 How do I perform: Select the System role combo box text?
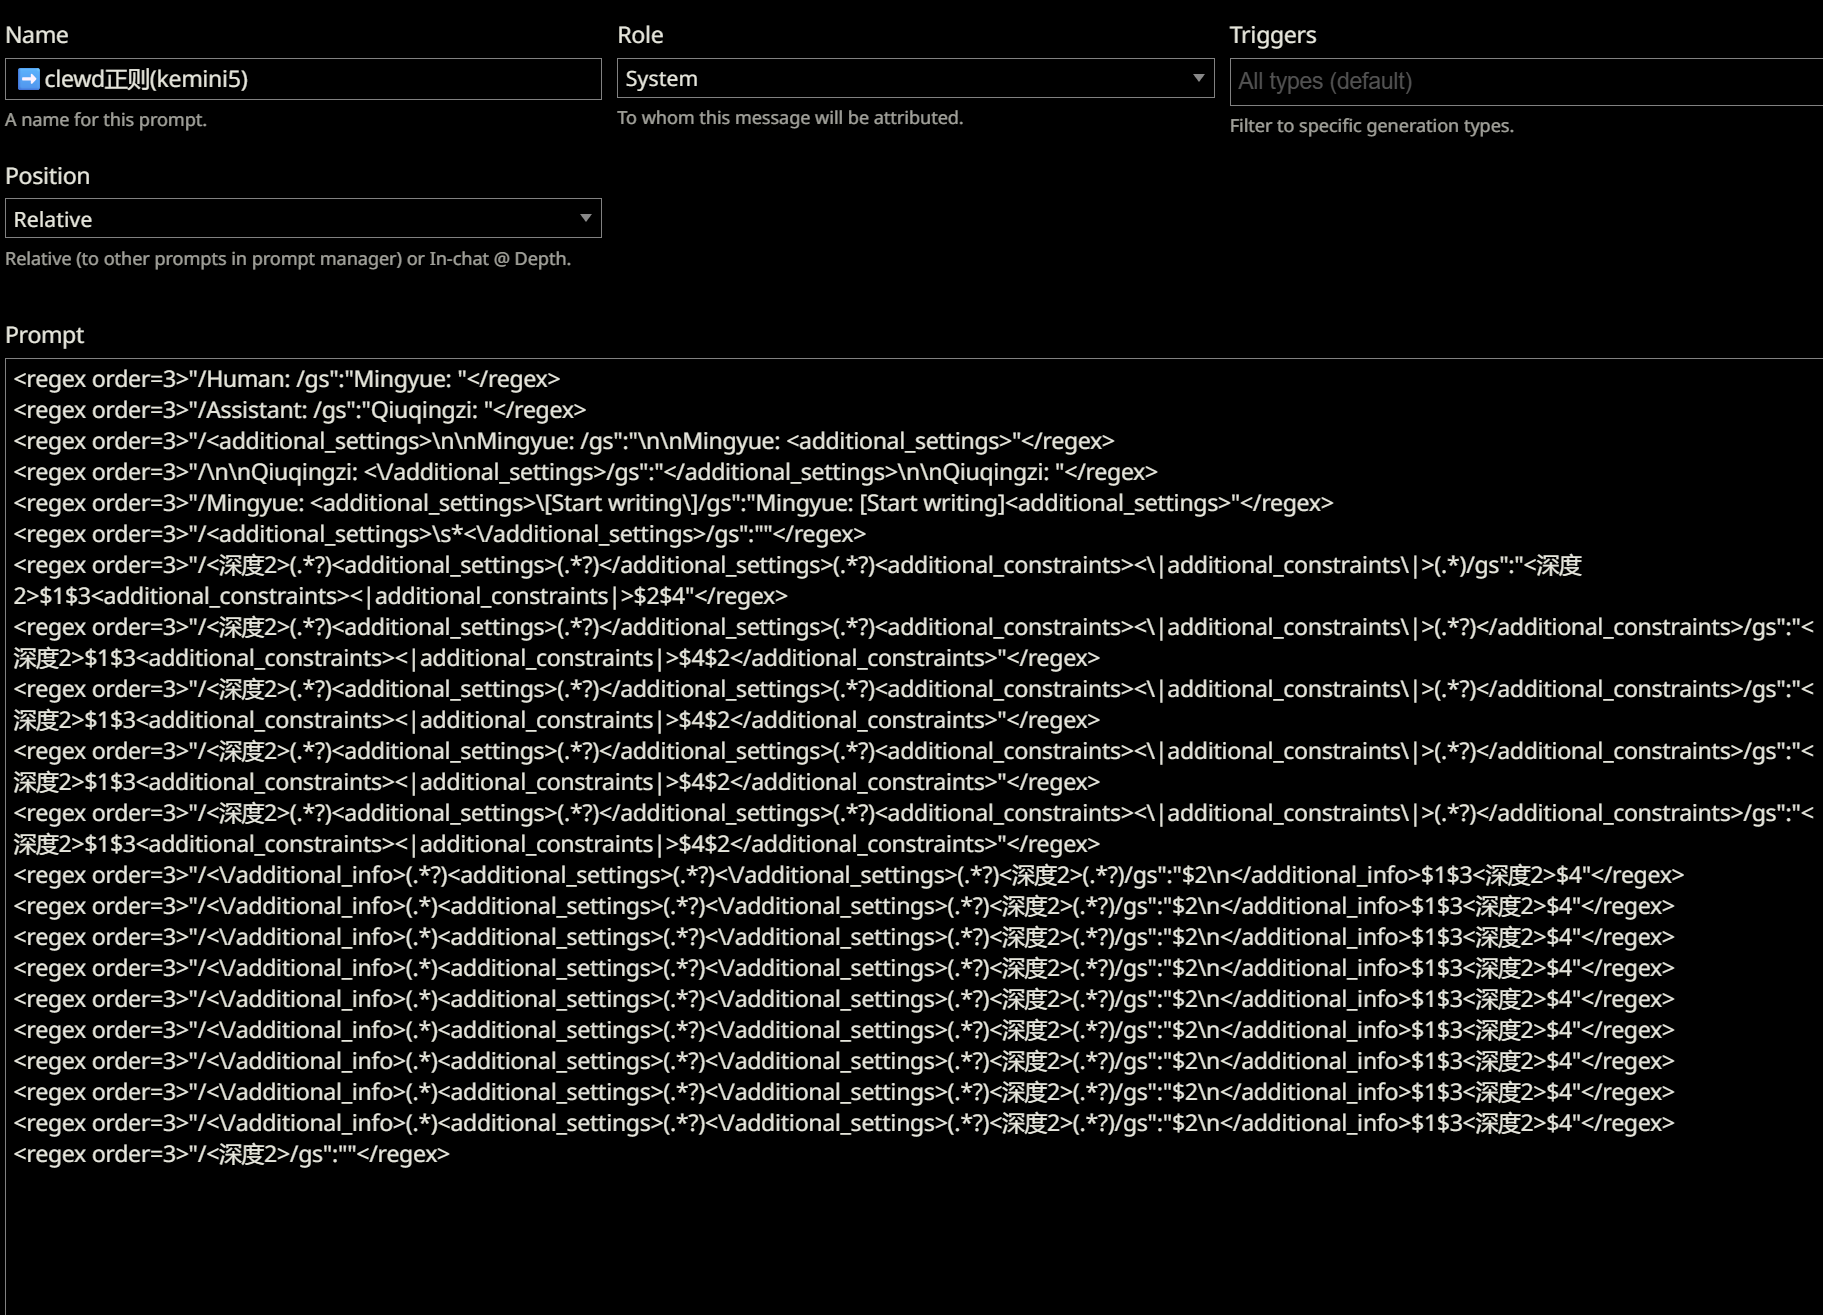[x=661, y=78]
